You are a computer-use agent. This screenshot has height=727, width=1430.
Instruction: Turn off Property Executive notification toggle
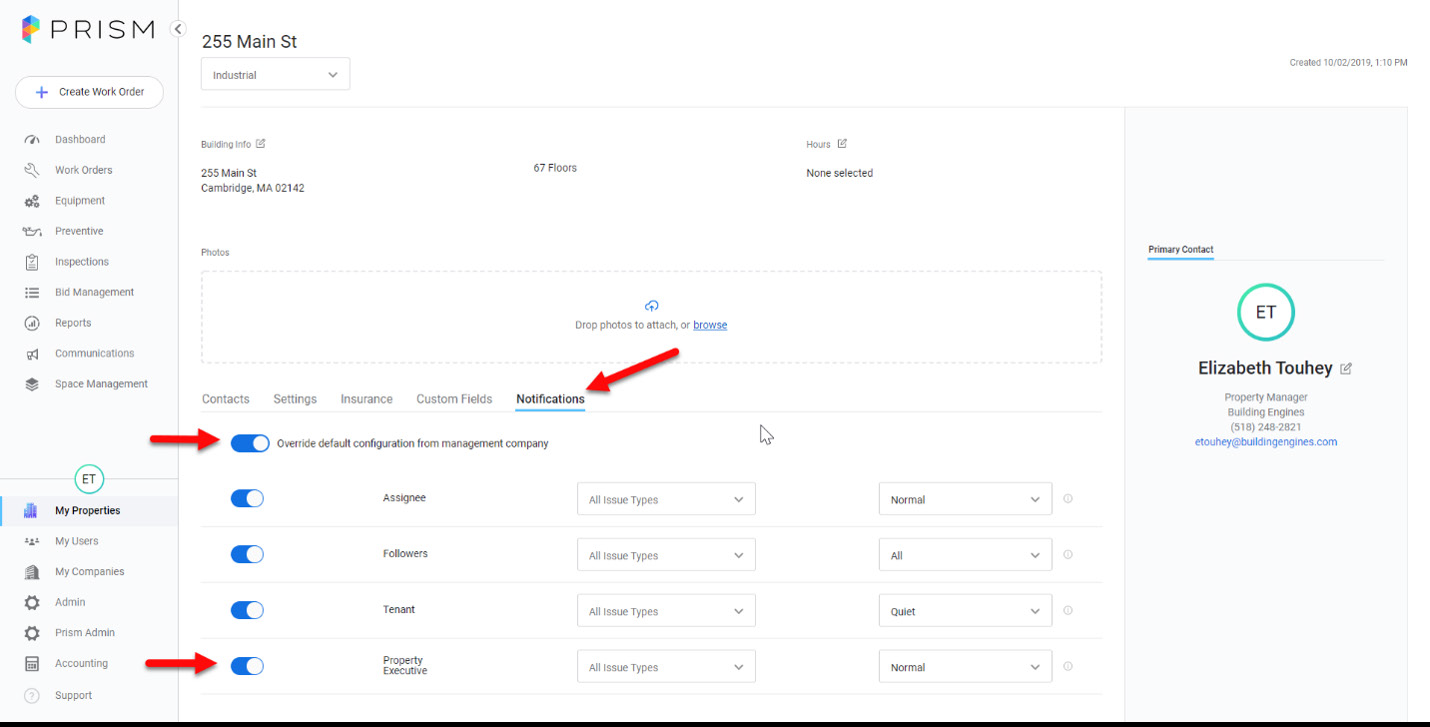click(247, 666)
